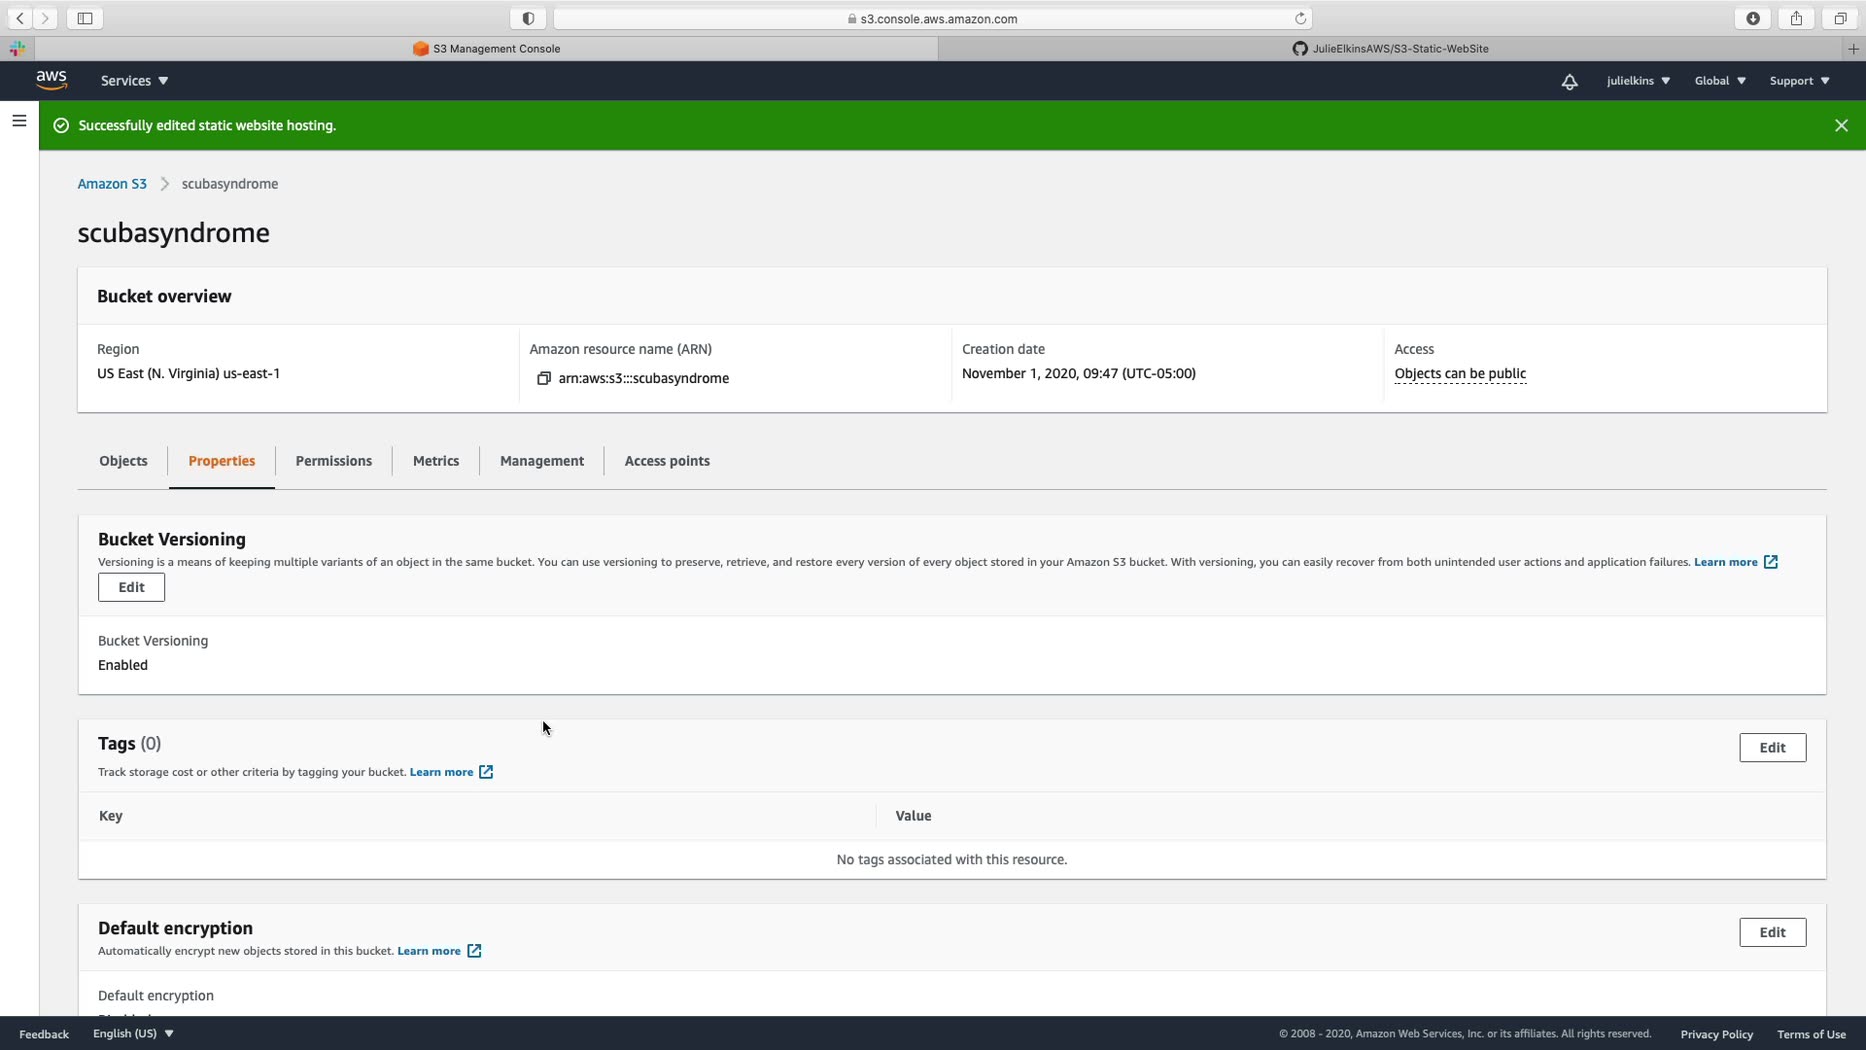Go to the Access points tab
Viewport: 1866px width, 1050px height.
pyautogui.click(x=667, y=461)
